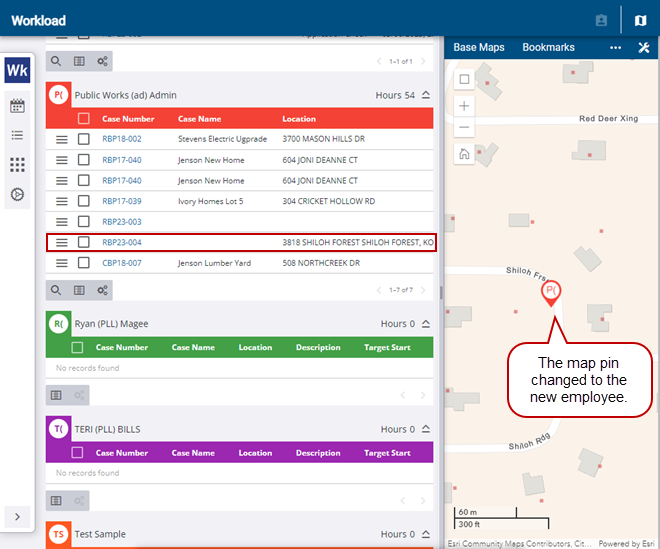Click search icon in top grid toolbar
The image size is (660, 549).
pos(56,61)
